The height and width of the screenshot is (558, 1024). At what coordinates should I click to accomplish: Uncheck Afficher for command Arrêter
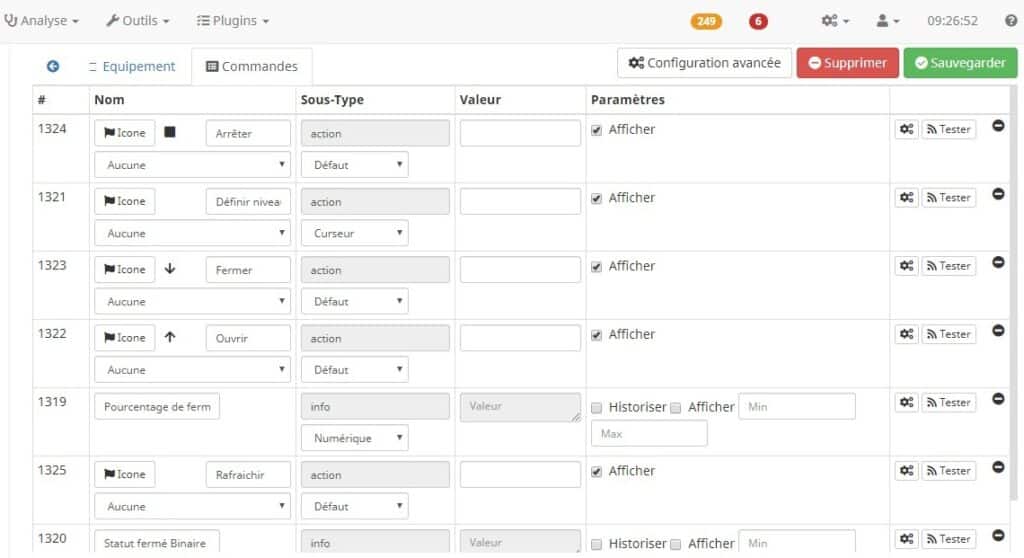coord(597,130)
